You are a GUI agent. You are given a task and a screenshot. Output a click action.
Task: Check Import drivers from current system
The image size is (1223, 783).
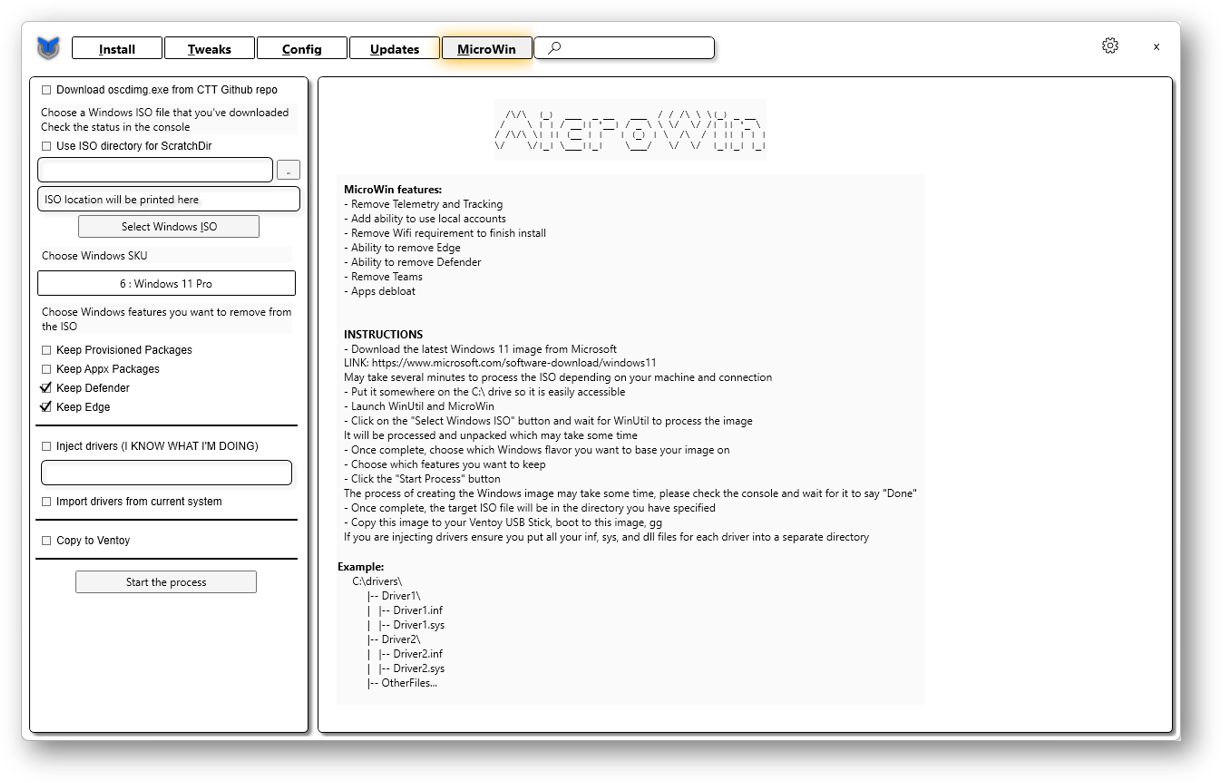pos(46,502)
